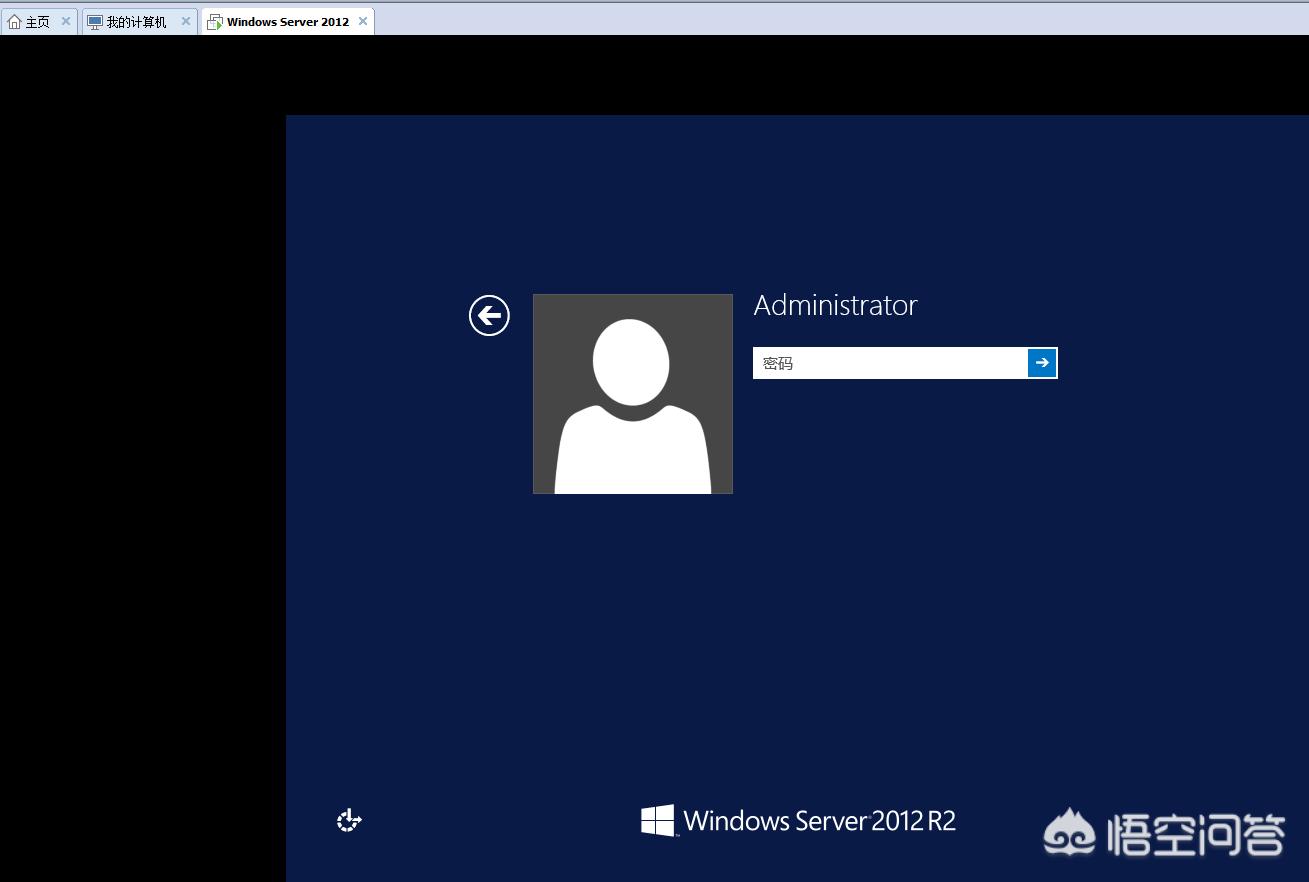The width and height of the screenshot is (1309, 882).
Task: Click the Windows Server 2012 R2 text
Action: tap(819, 821)
